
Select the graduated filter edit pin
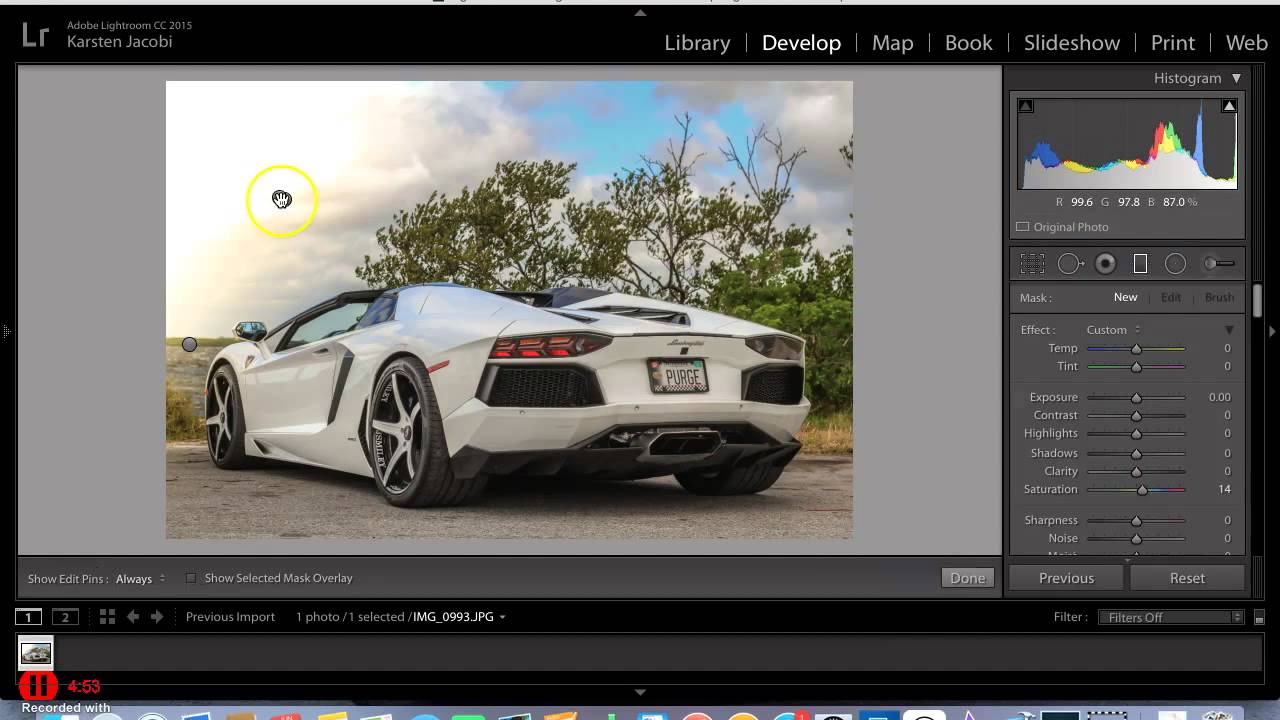coord(189,344)
